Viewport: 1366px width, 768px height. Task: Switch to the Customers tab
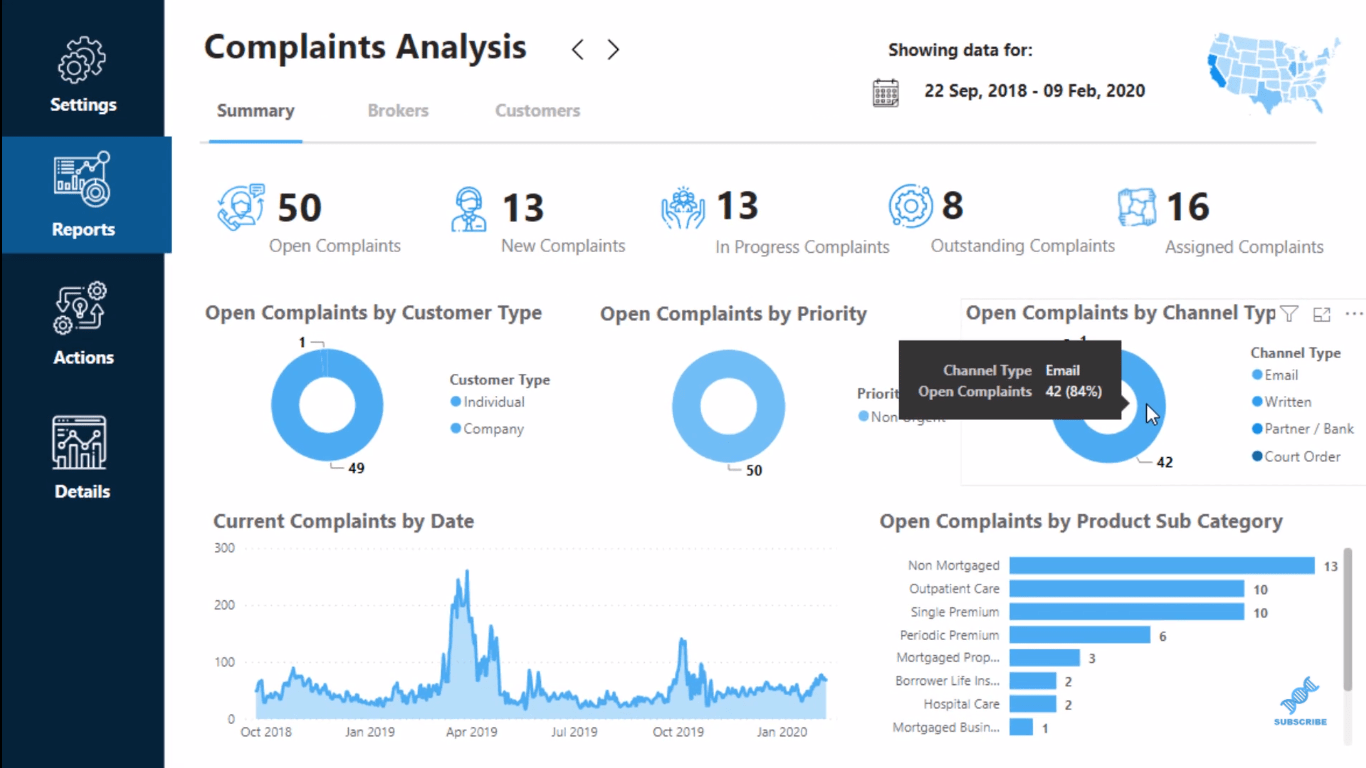[x=537, y=111]
